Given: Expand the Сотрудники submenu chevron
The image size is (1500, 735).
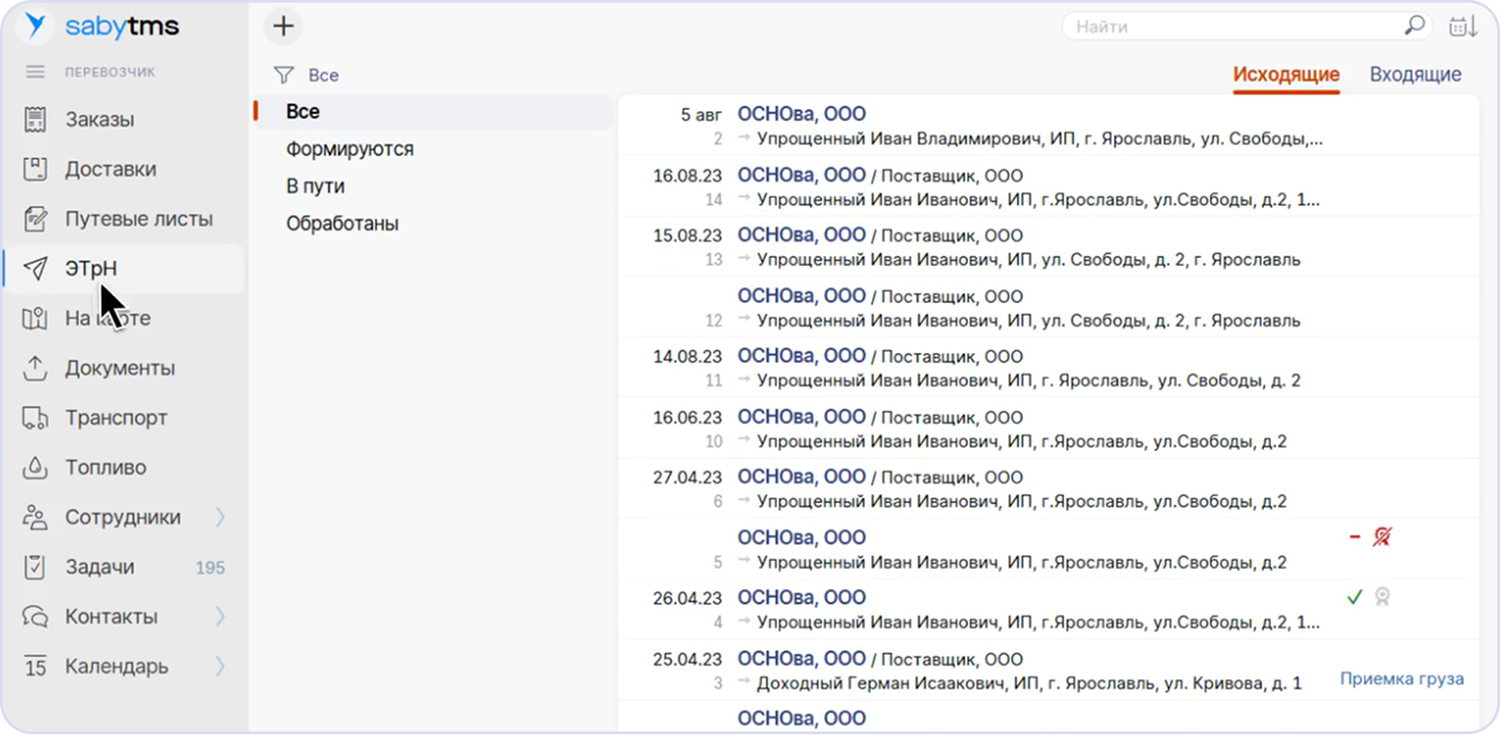Looking at the screenshot, I should point(220,517).
